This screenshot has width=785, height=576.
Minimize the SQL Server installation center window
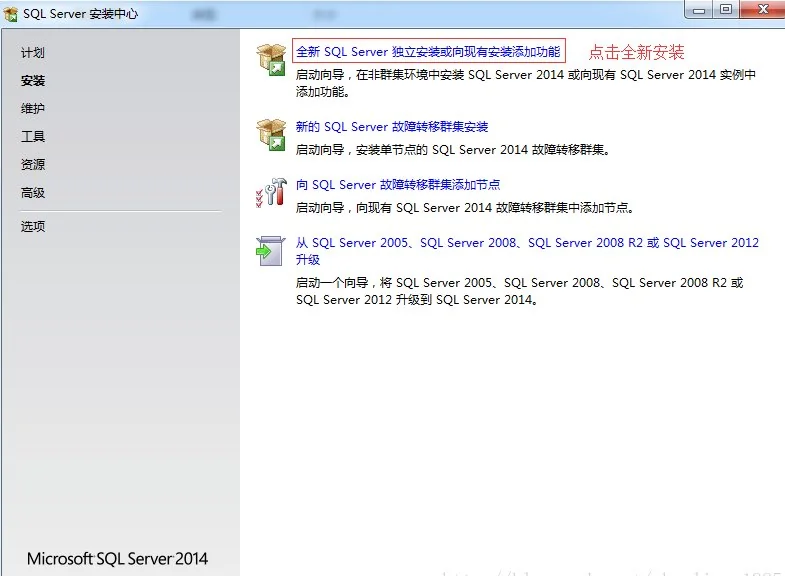pos(699,10)
